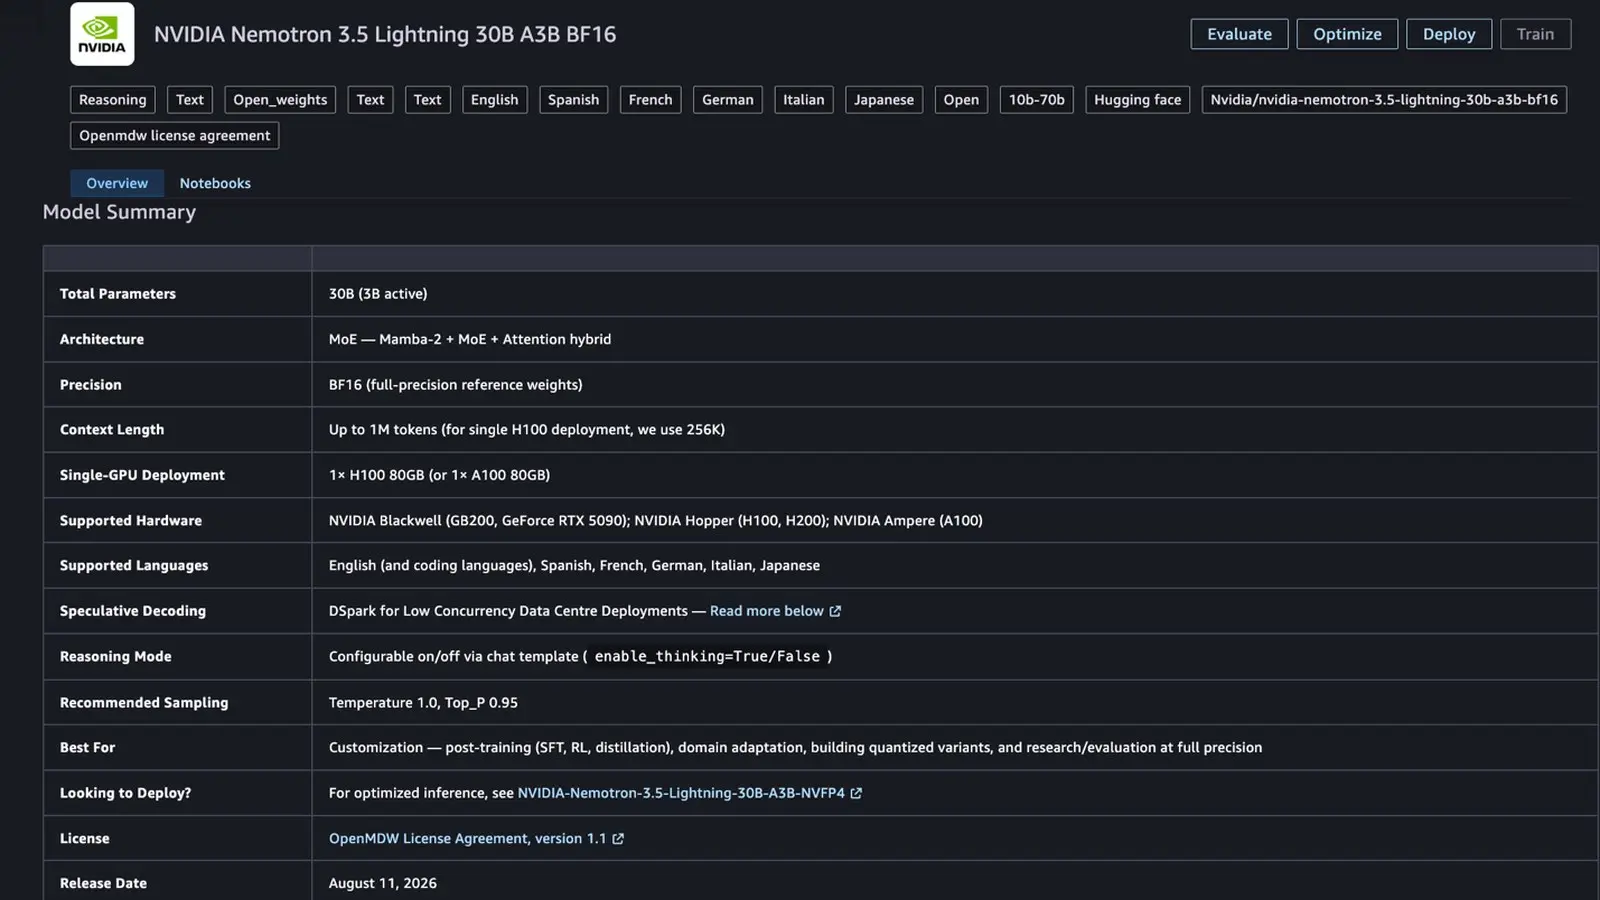
Task: Click the 30B (3B active) value
Action: pos(378,294)
